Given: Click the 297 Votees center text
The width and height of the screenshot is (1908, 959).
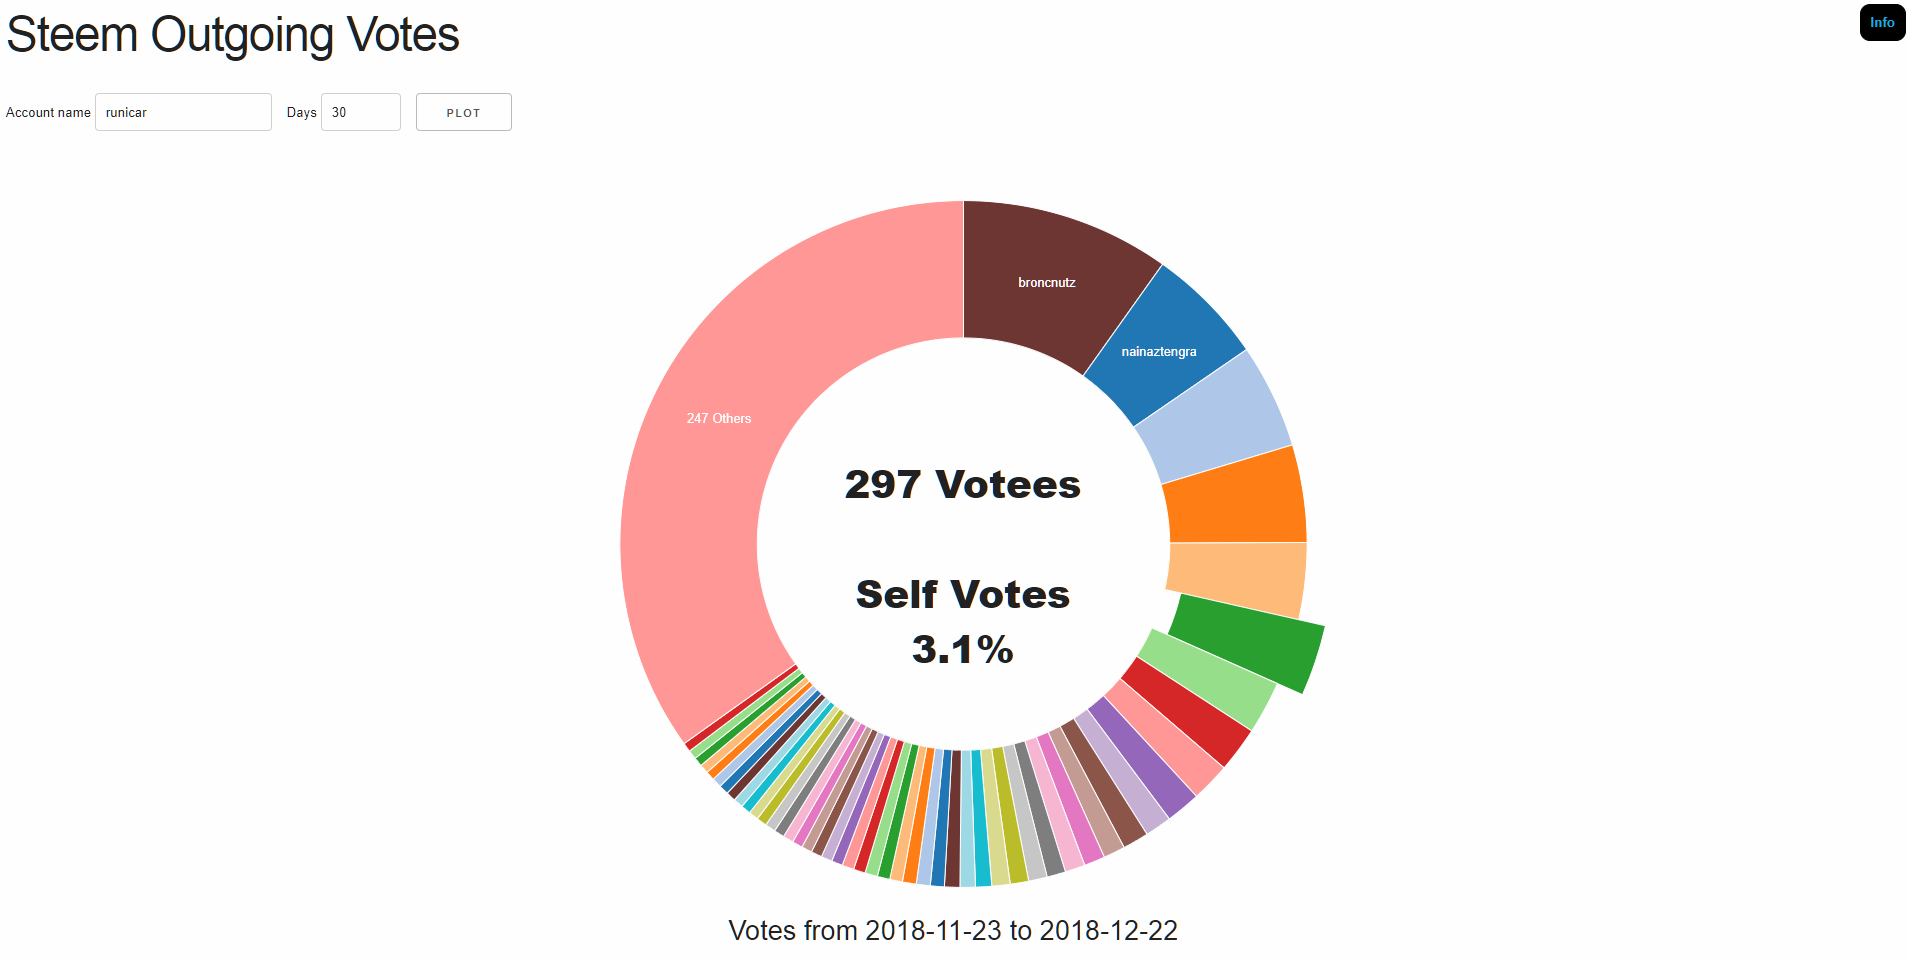Looking at the screenshot, I should pos(963,485).
